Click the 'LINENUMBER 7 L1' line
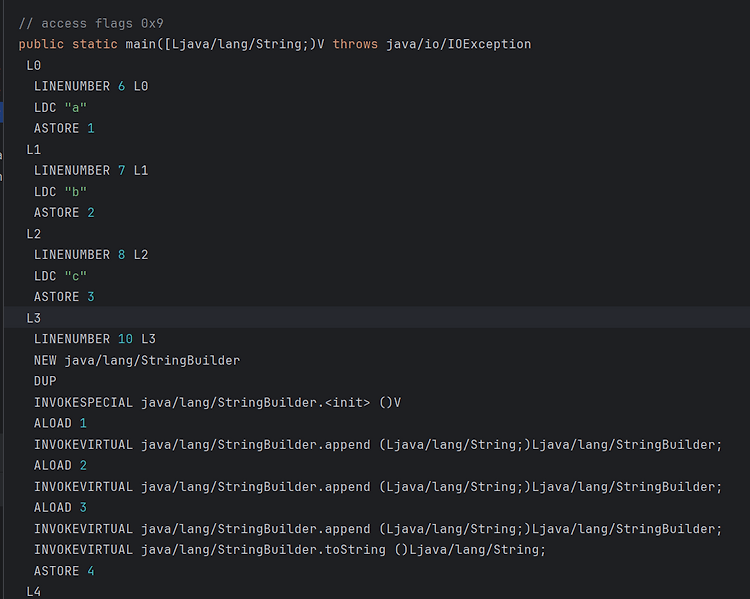This screenshot has width=750, height=599. point(91,171)
